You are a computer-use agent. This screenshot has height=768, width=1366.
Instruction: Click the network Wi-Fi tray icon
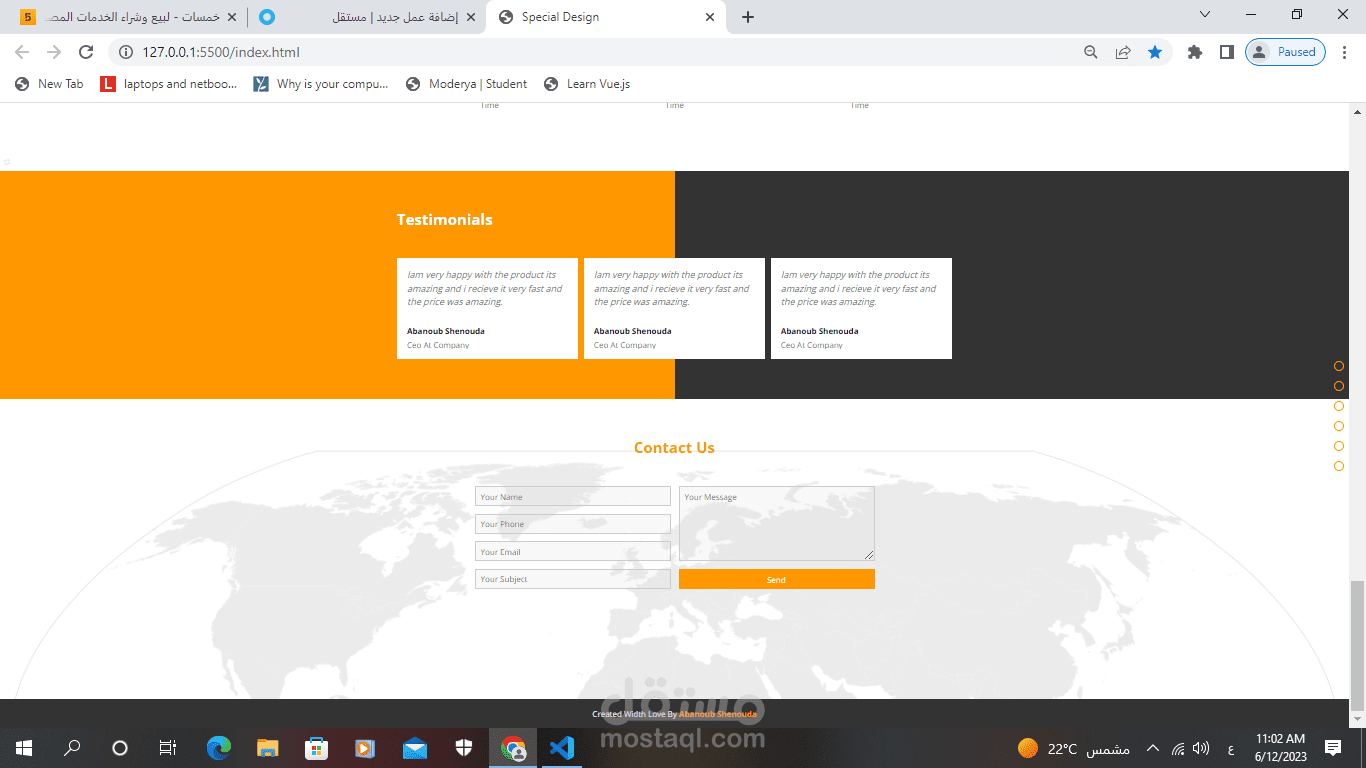1178,748
